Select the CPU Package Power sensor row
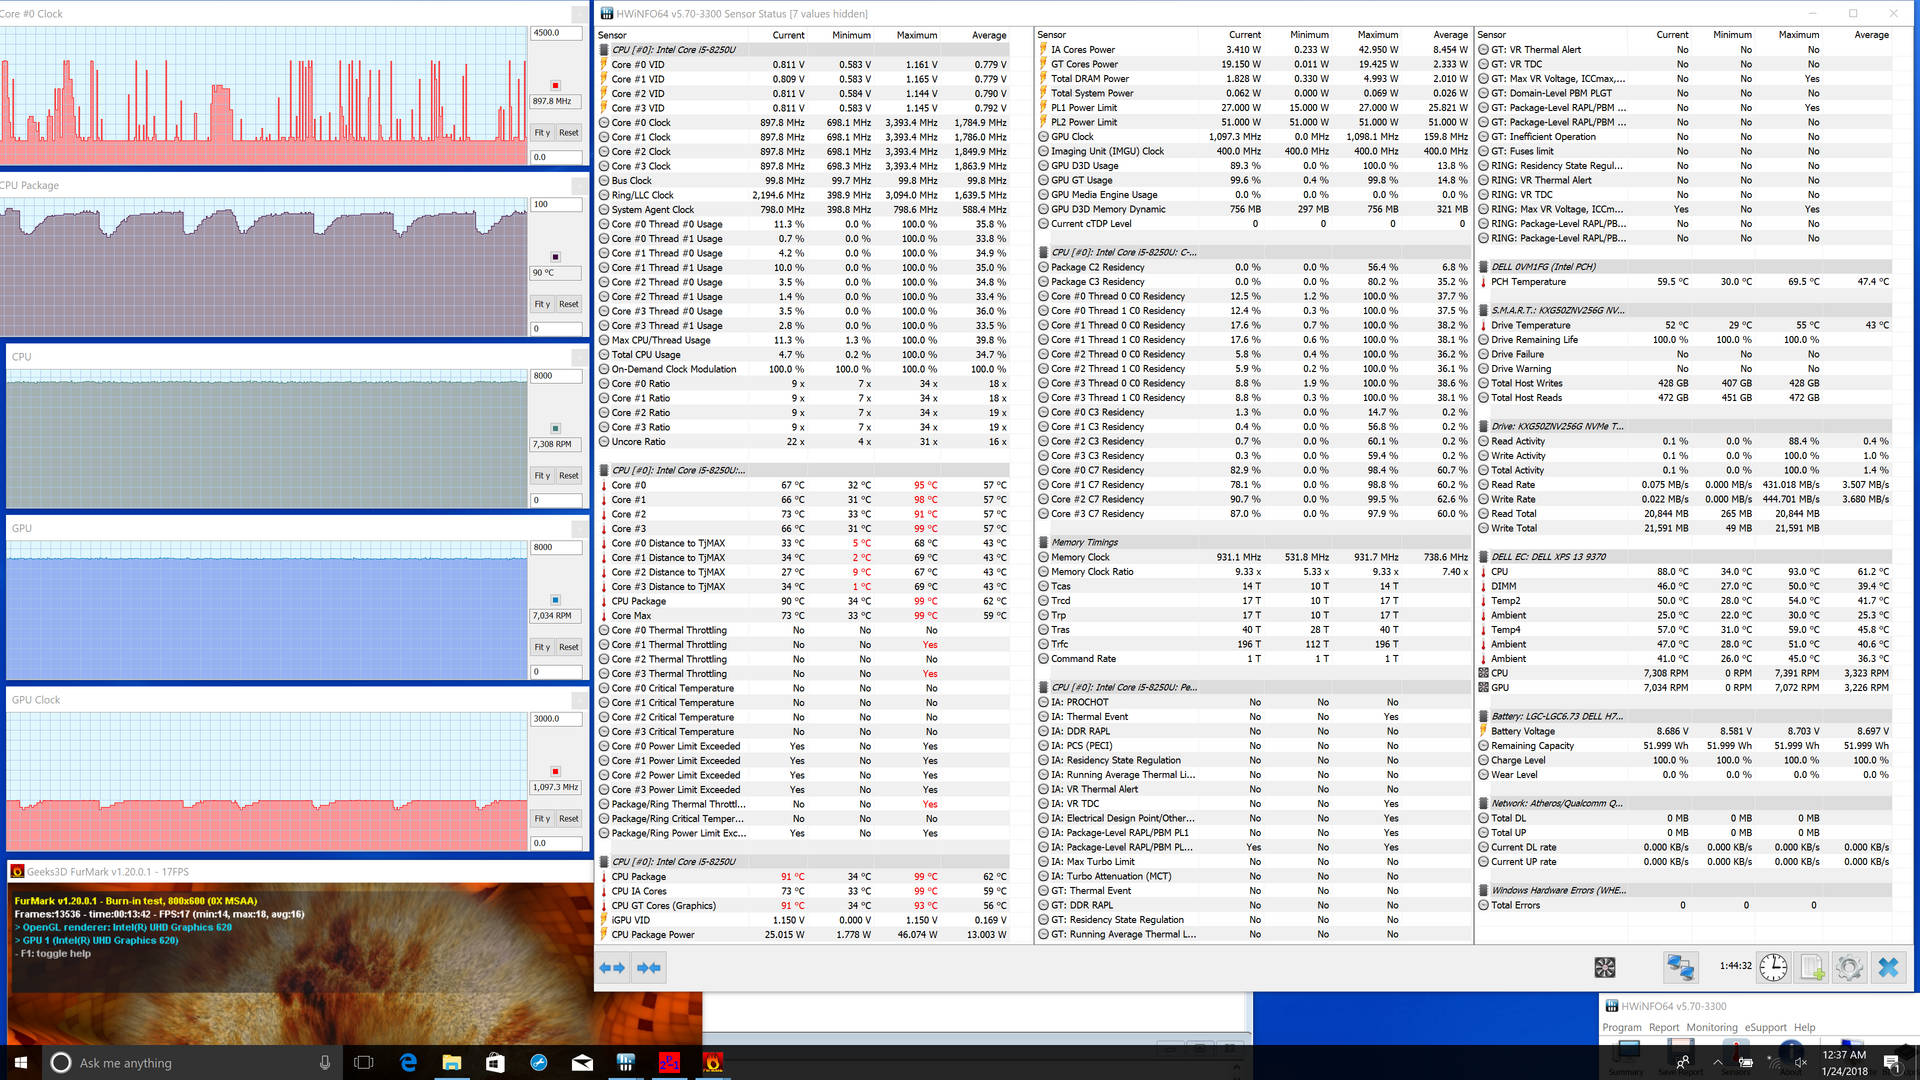The height and width of the screenshot is (1080, 1920). (x=653, y=934)
